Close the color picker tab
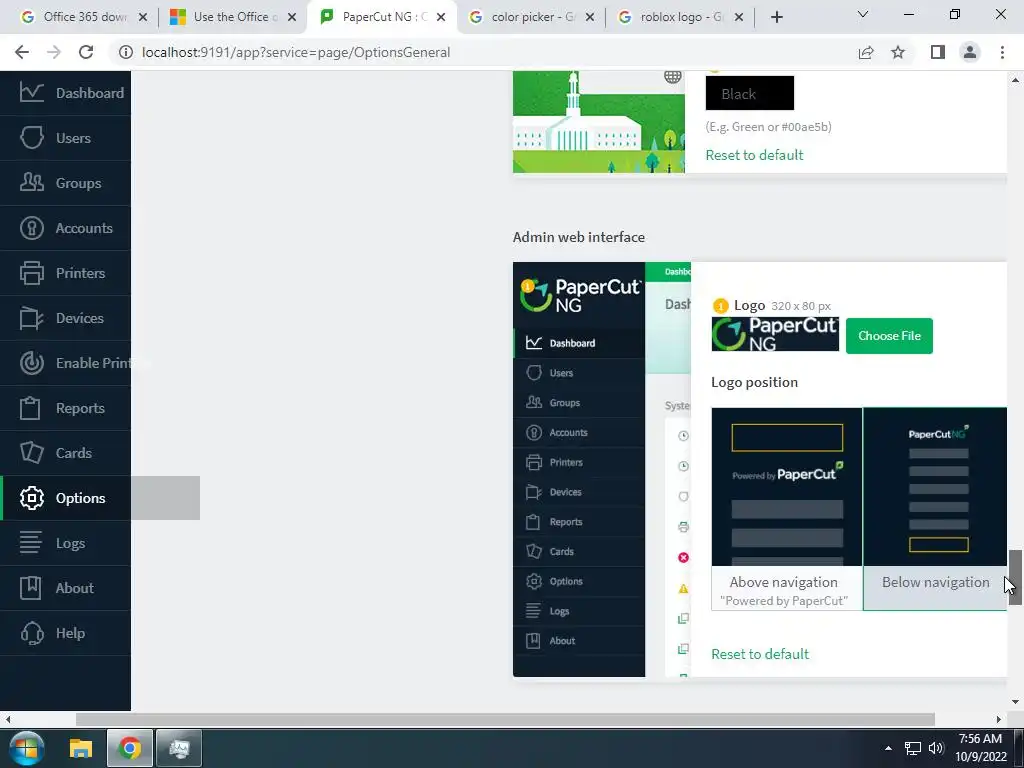1024x768 pixels. tap(590, 18)
